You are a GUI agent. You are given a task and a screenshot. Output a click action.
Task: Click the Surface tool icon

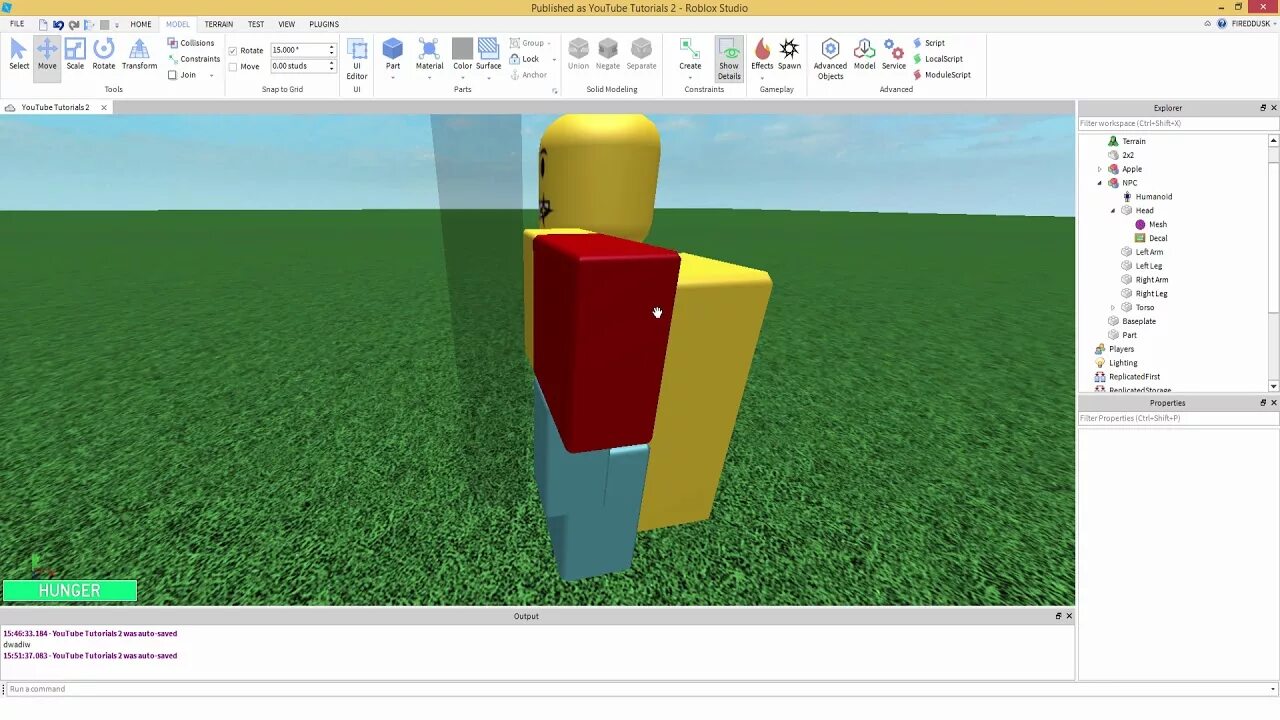click(x=488, y=48)
